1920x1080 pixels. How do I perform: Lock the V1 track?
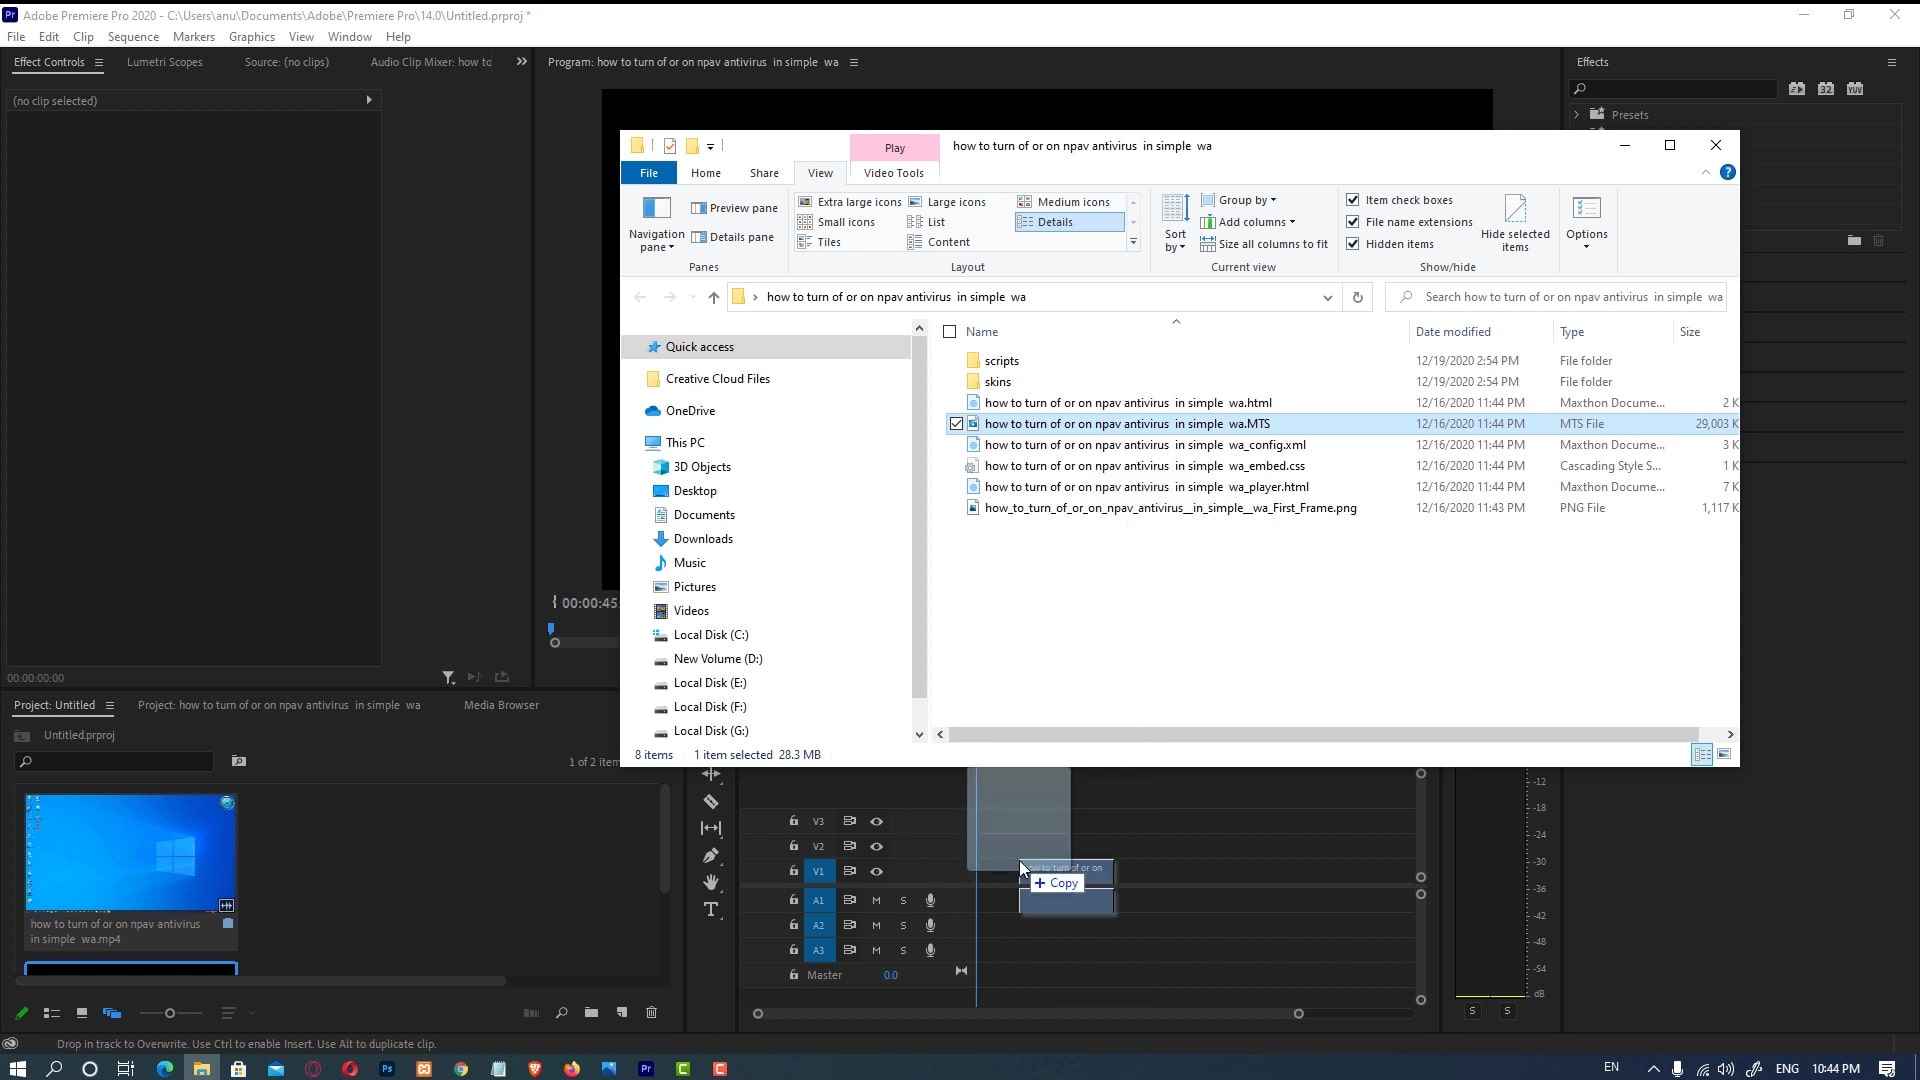point(794,871)
